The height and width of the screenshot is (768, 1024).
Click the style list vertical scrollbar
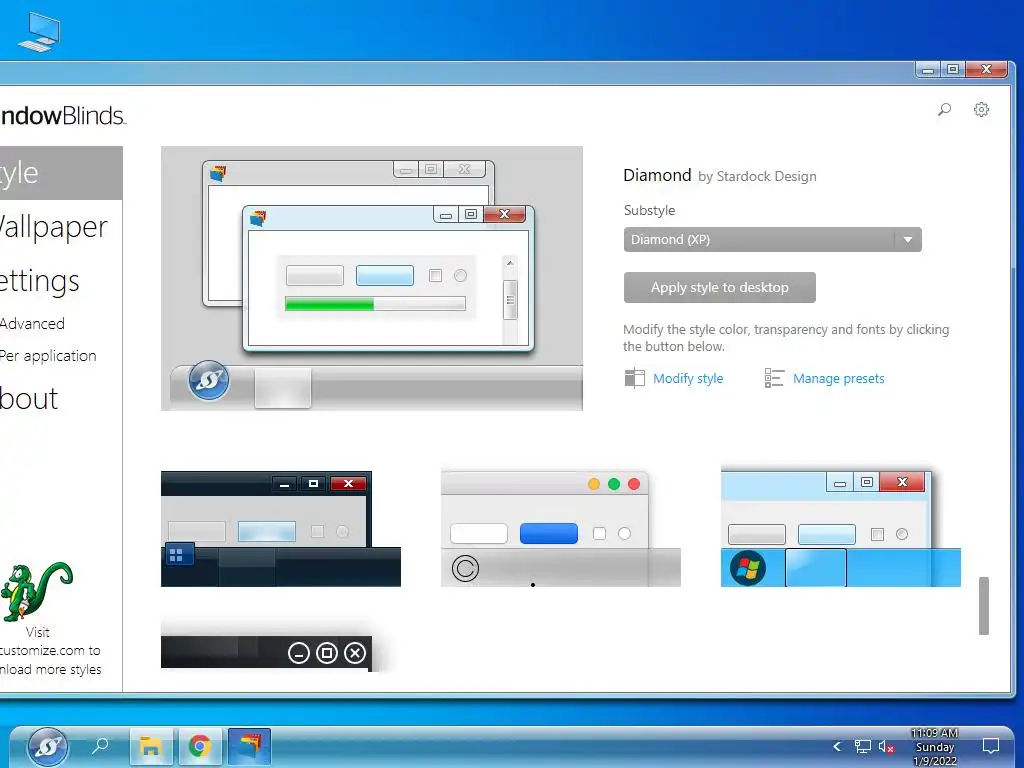[984, 605]
